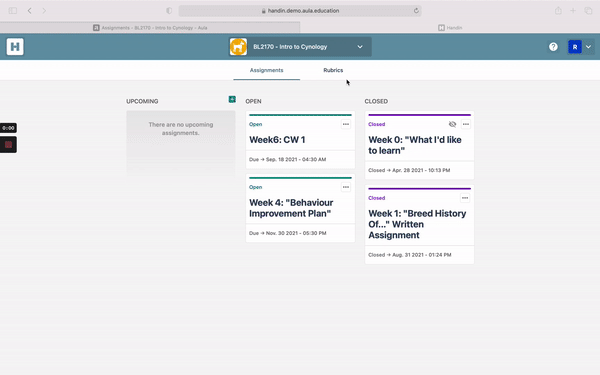Expand the BL2170 course selector dropdown
Screen dimensions: 600x375
pyautogui.click(x=360, y=47)
